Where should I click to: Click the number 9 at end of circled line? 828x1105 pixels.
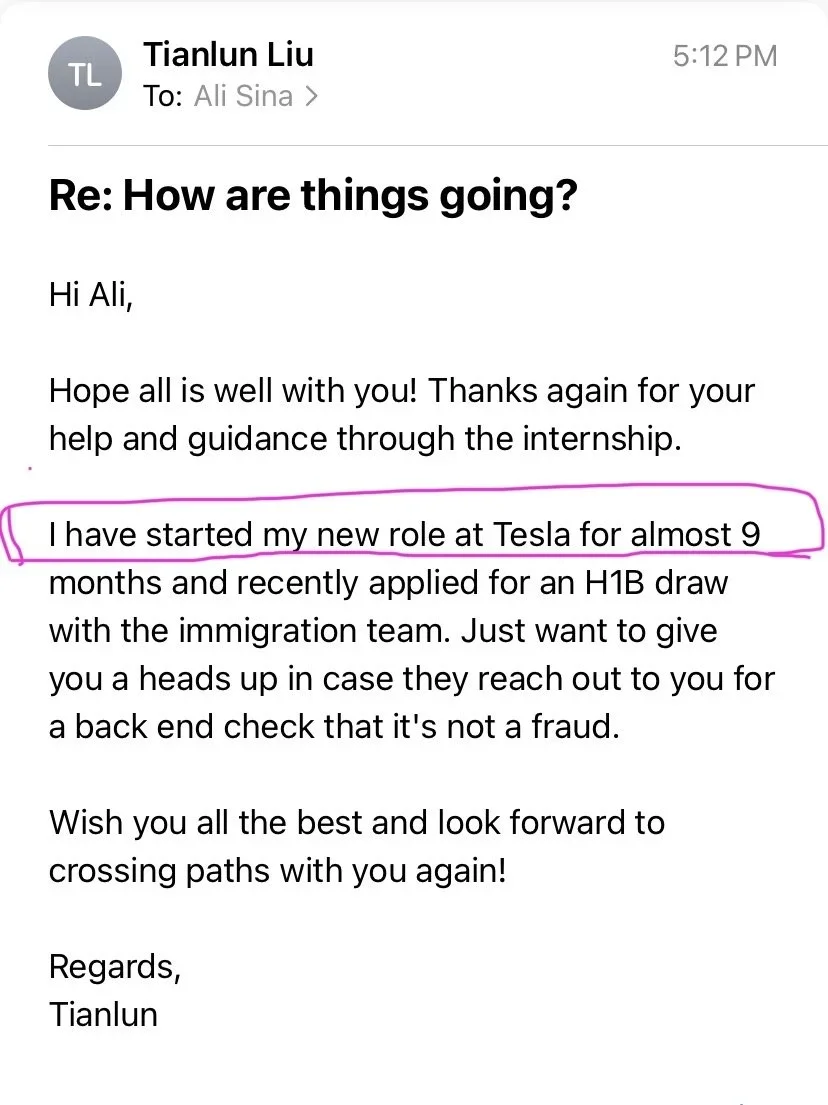coord(749,534)
